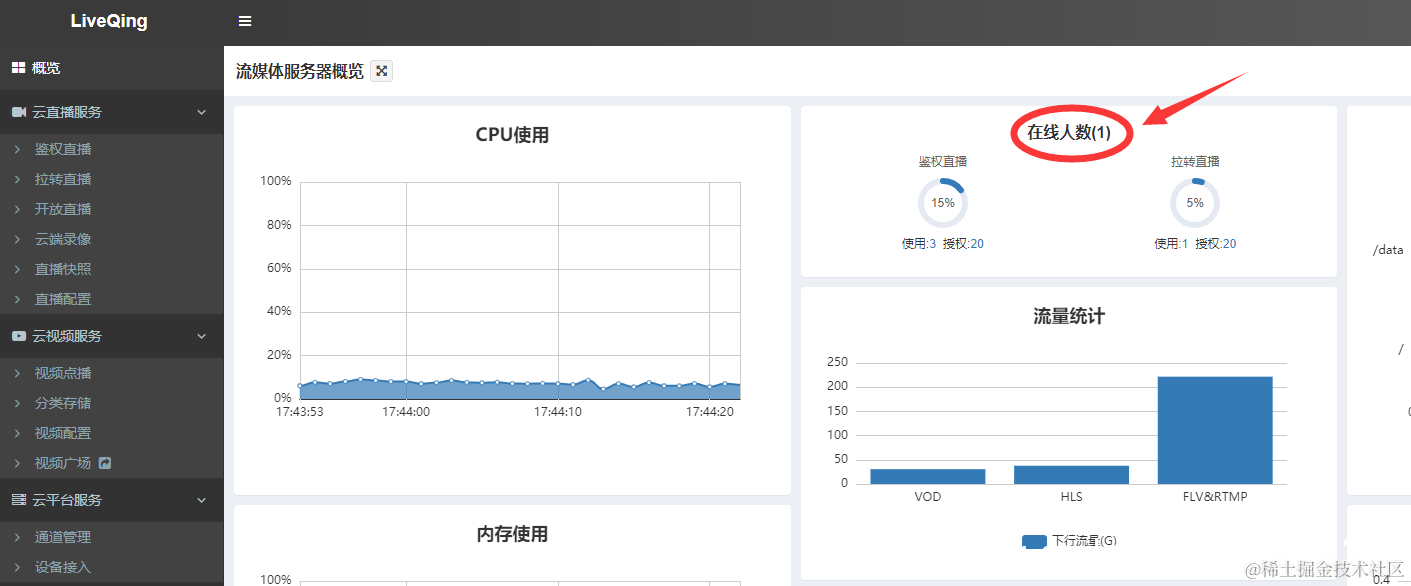The height and width of the screenshot is (586, 1411).
Task: Click the chevron icon before 鉴权直播
Action: point(17,149)
